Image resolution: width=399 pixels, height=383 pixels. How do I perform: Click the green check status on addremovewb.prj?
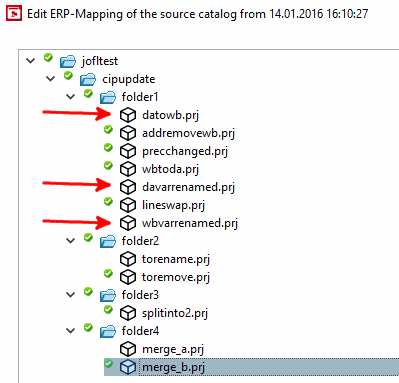(108, 129)
